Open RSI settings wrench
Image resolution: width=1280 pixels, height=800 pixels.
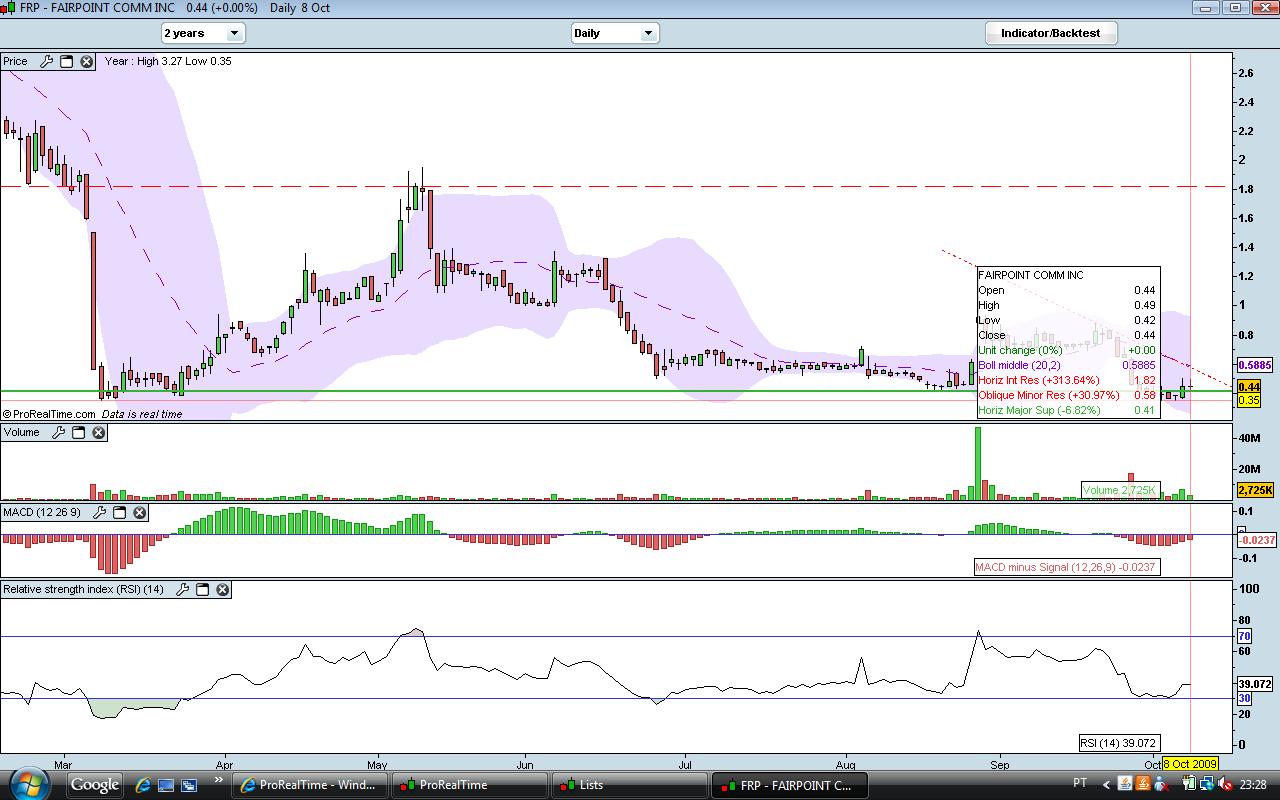[x=182, y=589]
